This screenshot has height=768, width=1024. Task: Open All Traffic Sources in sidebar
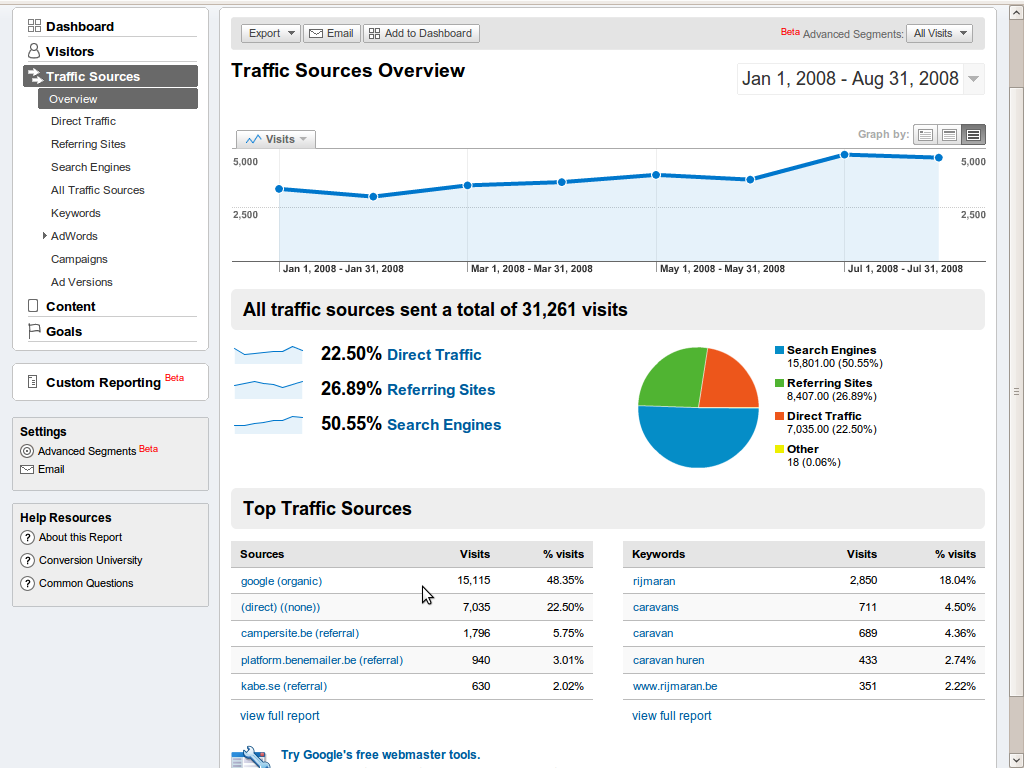(97, 190)
